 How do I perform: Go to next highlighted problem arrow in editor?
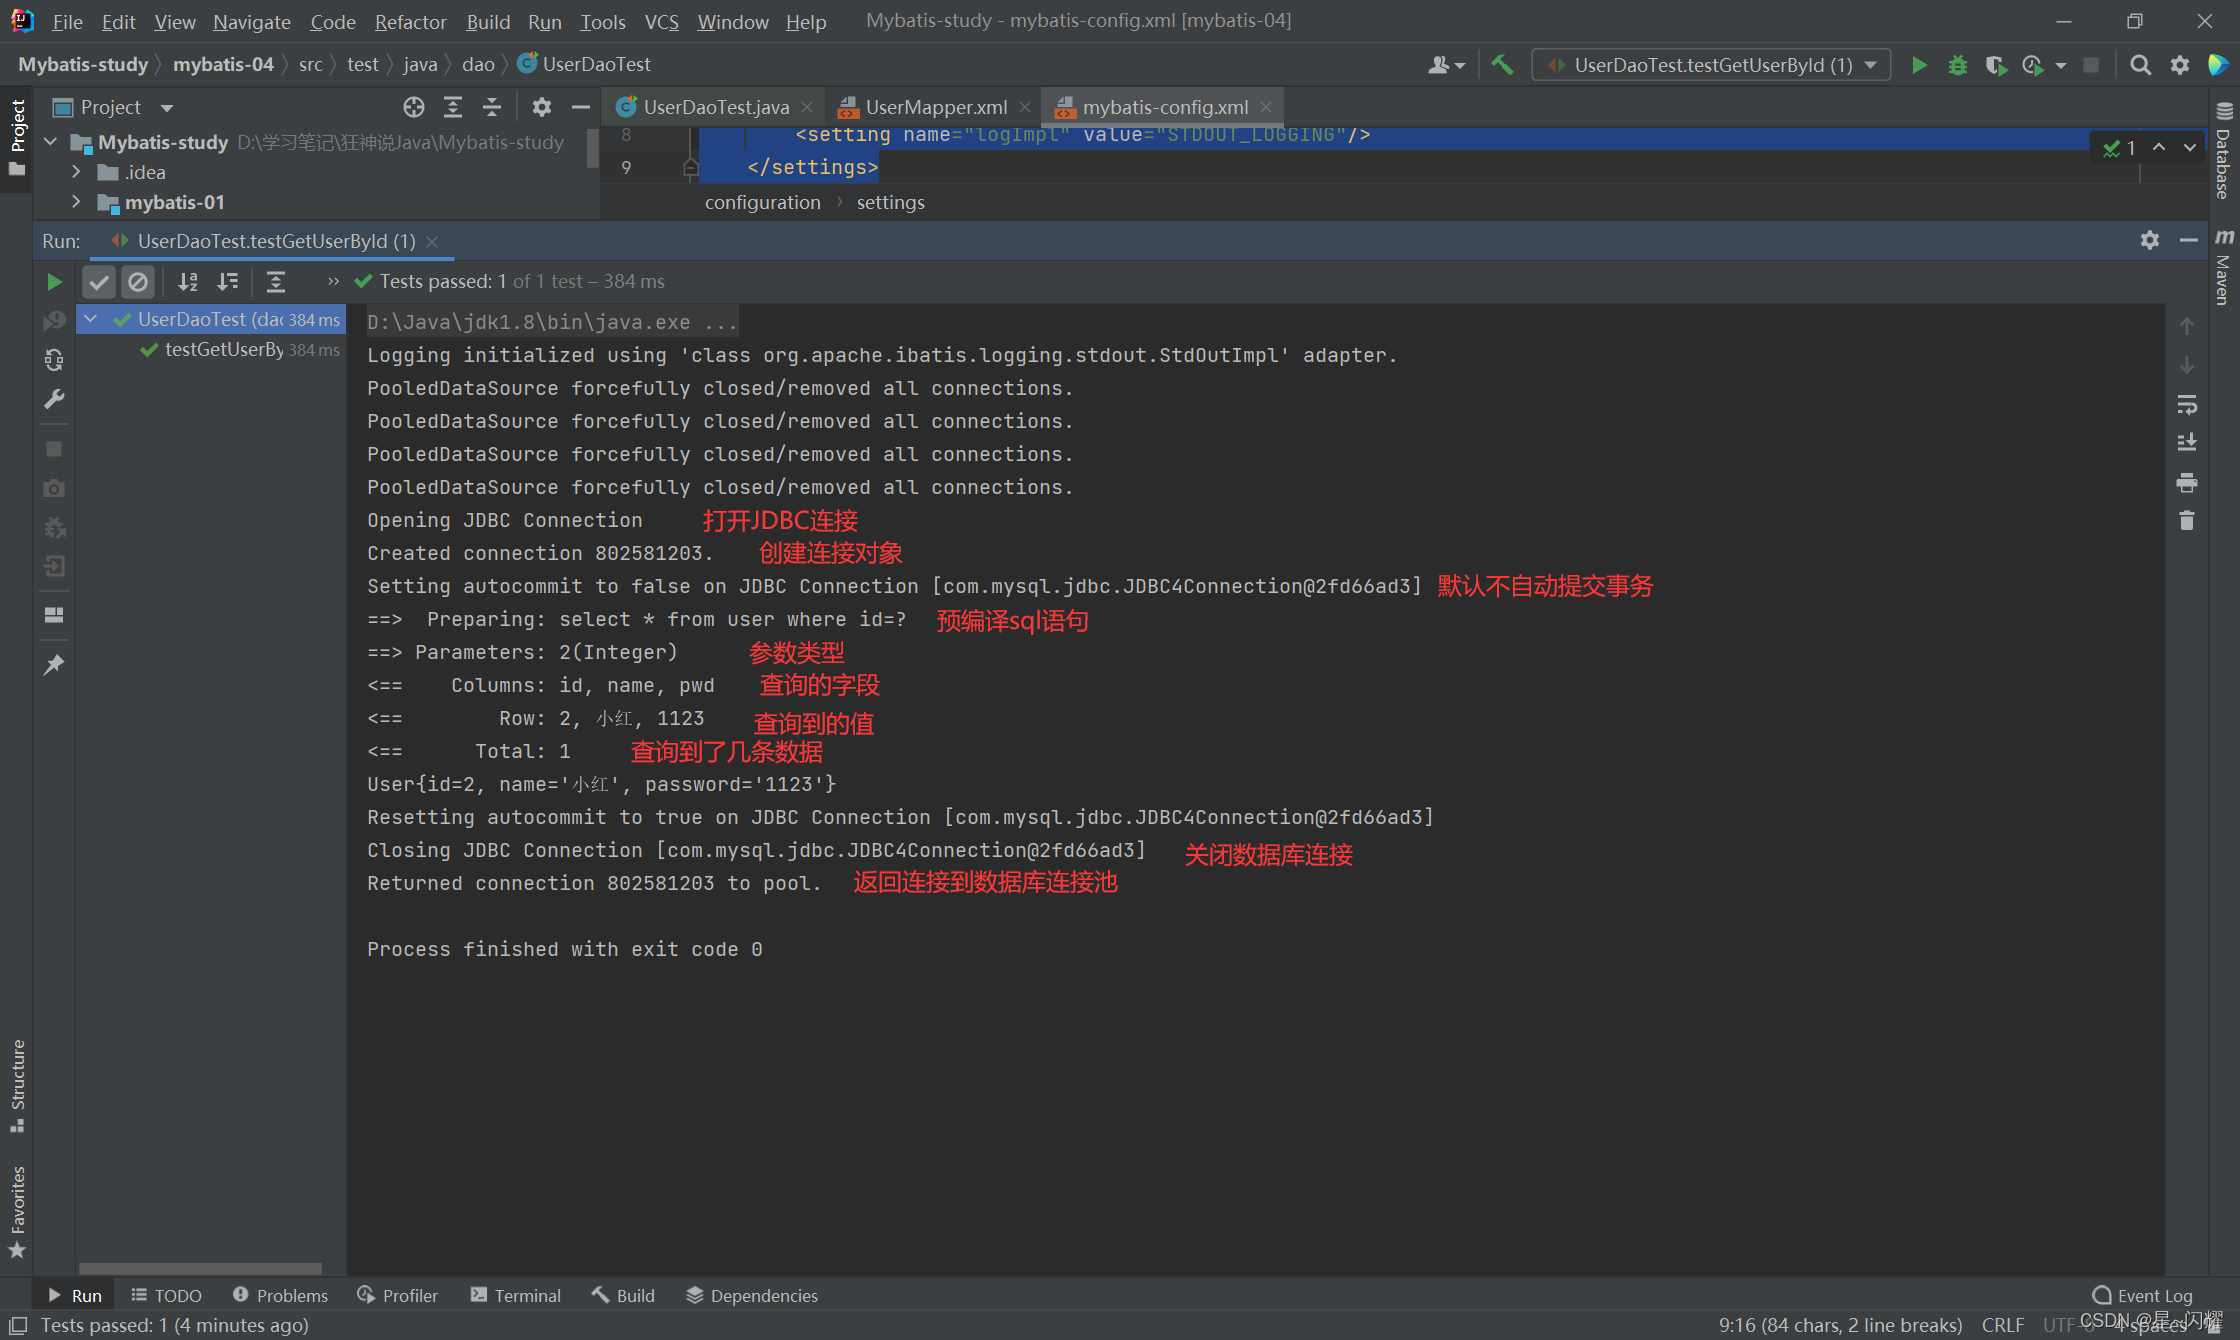point(2189,147)
